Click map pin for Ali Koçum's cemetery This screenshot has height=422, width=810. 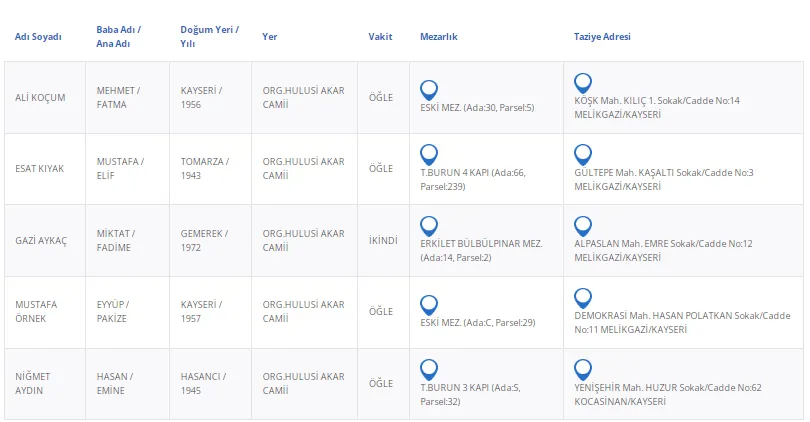(429, 88)
